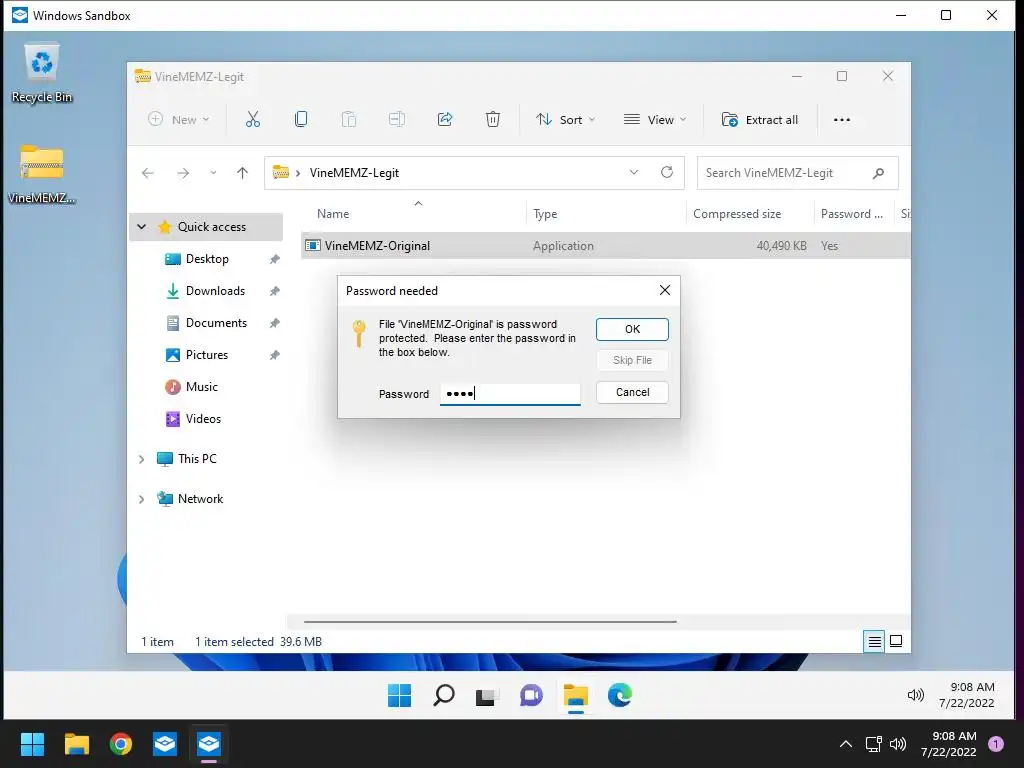Viewport: 1024px width, 768px height.
Task: Switch to large icons view in status bar
Action: [896, 641]
